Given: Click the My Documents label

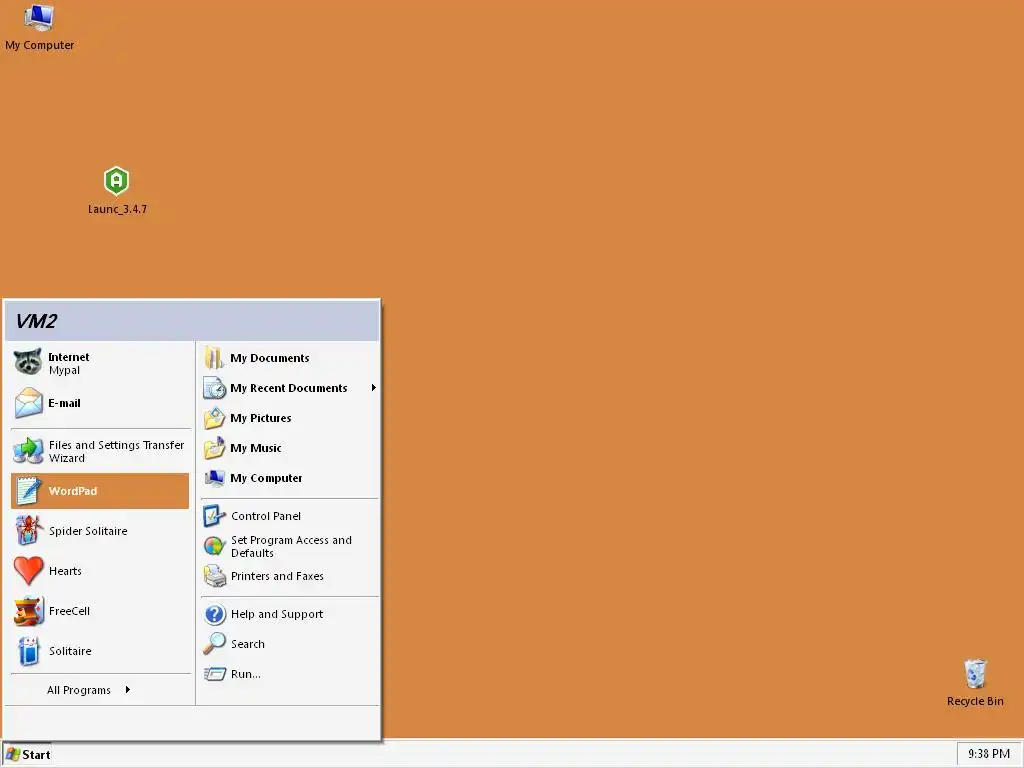Looking at the screenshot, I should point(270,358).
